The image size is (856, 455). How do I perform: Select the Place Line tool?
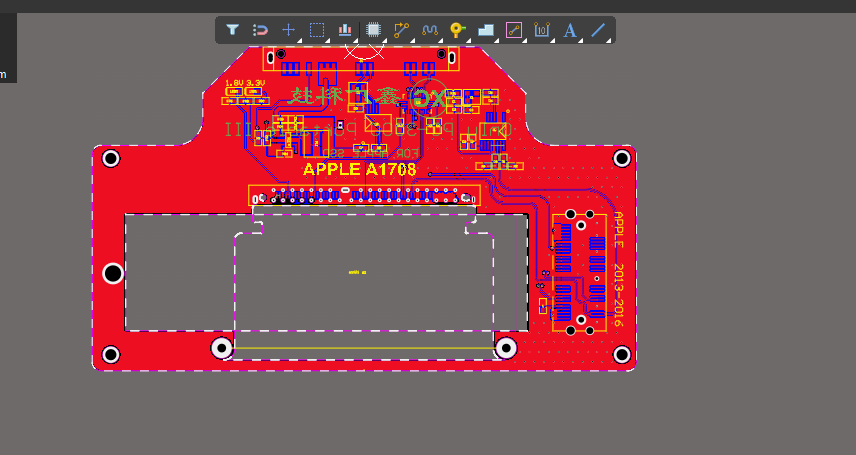598,29
